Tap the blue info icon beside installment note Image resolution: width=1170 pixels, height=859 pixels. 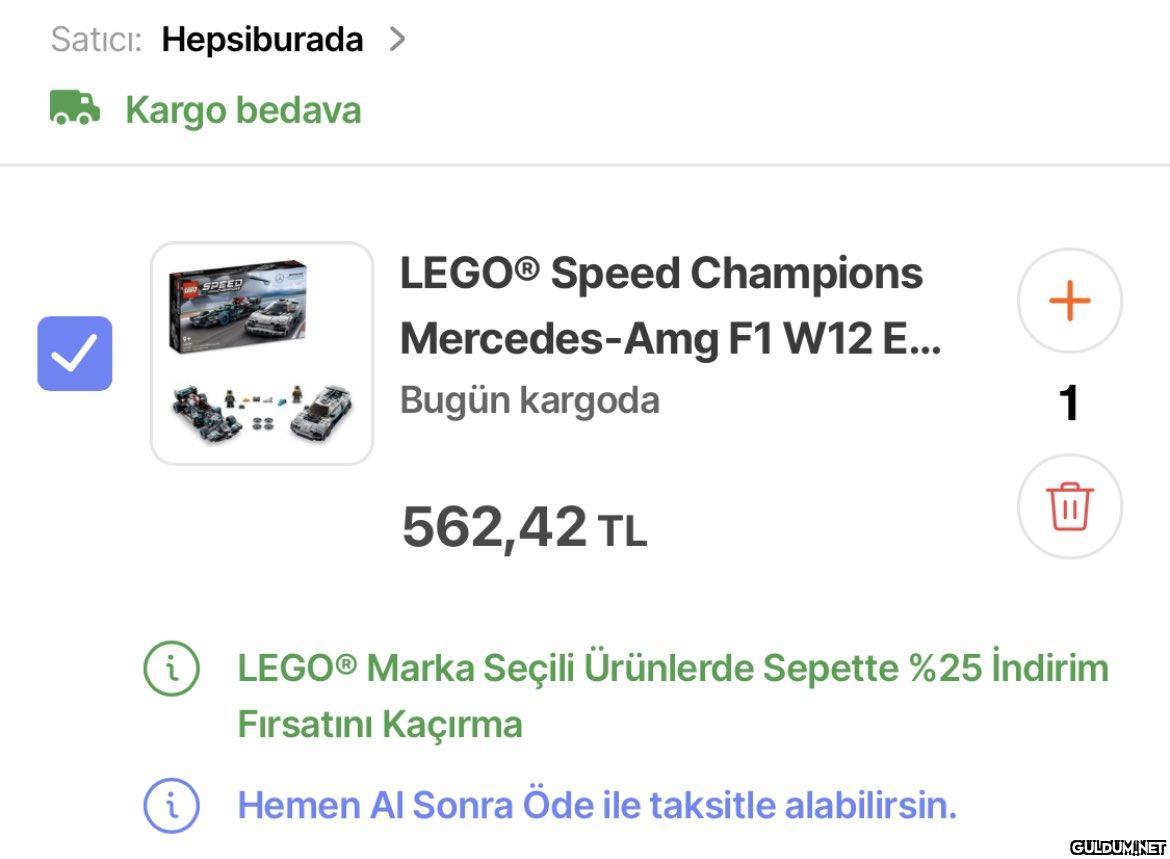(171, 805)
